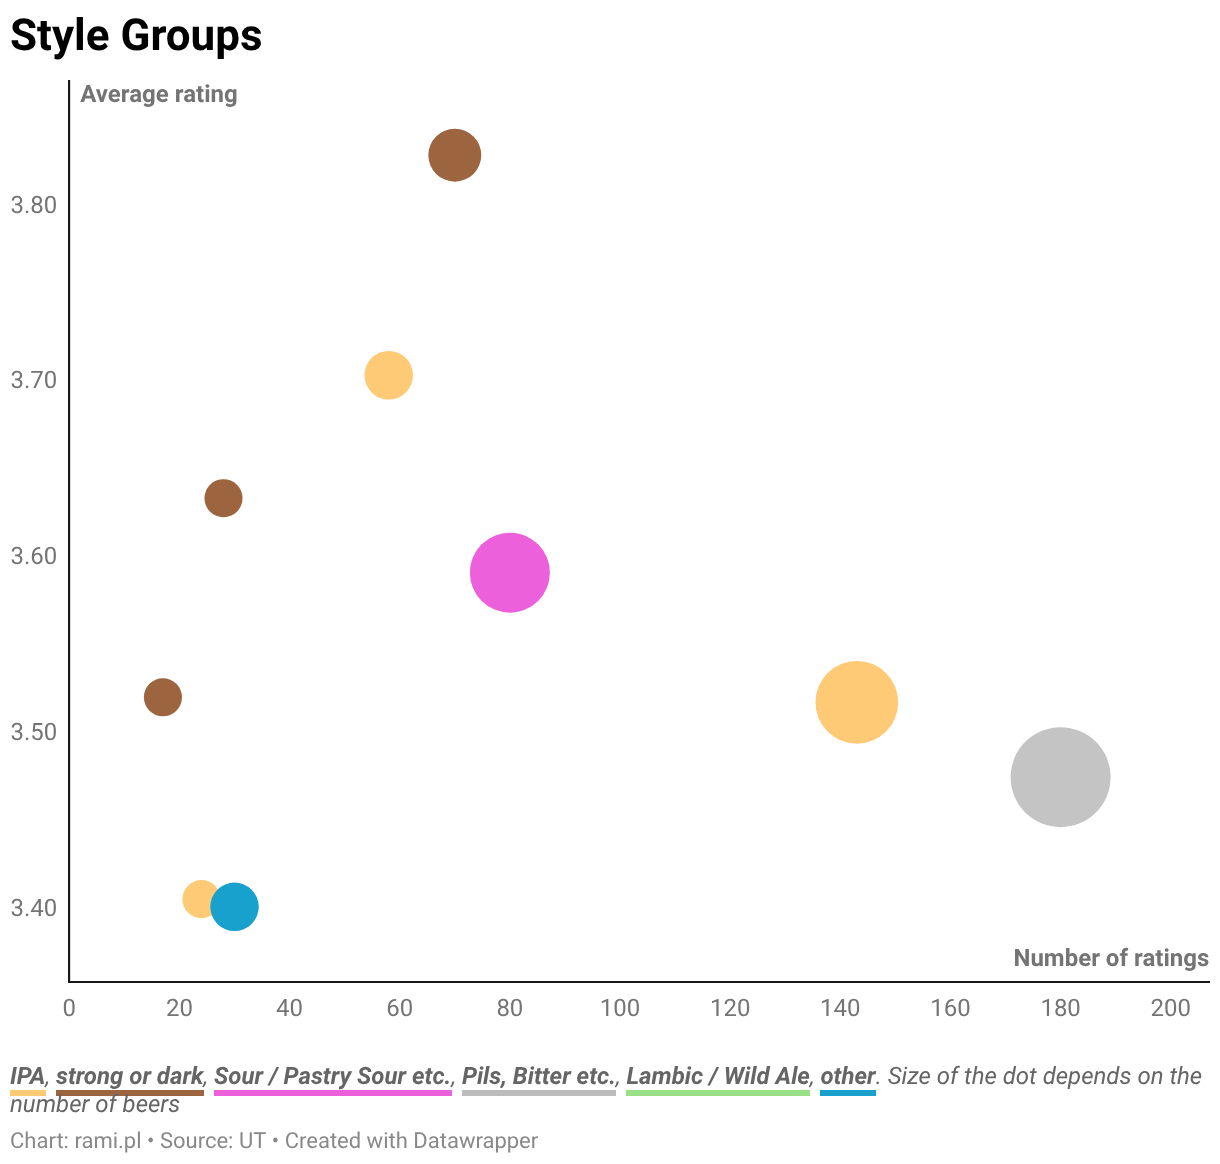Screen dimensions: 1220x1164
Task: Click the rami.pl chart credit
Action: tap(108, 1141)
